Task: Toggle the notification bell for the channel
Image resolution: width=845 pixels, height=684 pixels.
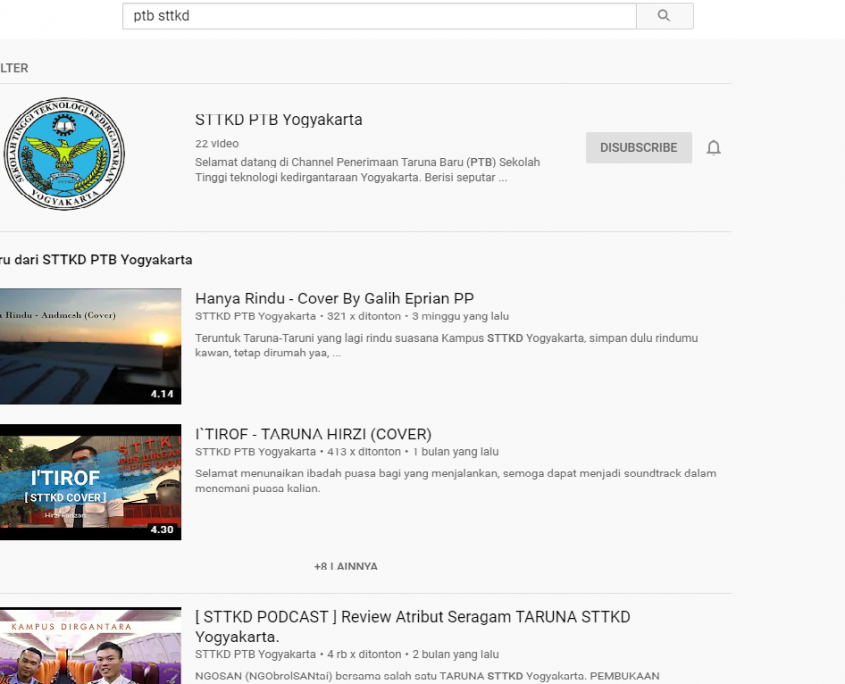Action: tap(713, 148)
